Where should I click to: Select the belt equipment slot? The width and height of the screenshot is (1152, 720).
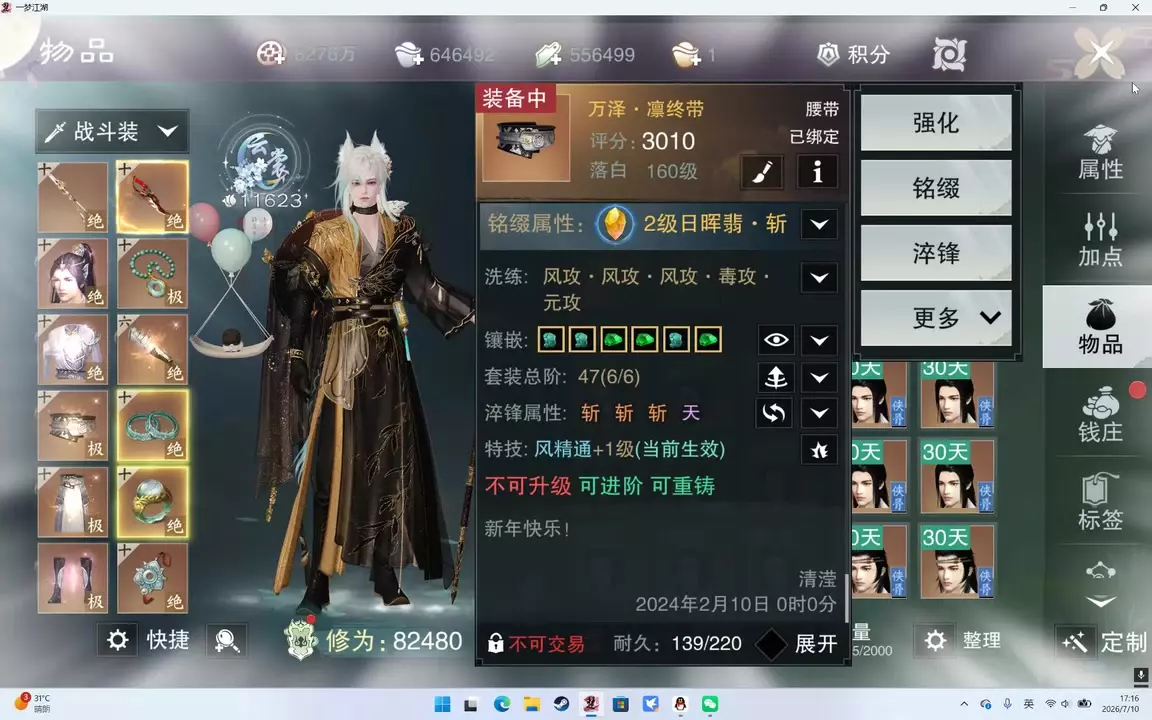click(73, 426)
